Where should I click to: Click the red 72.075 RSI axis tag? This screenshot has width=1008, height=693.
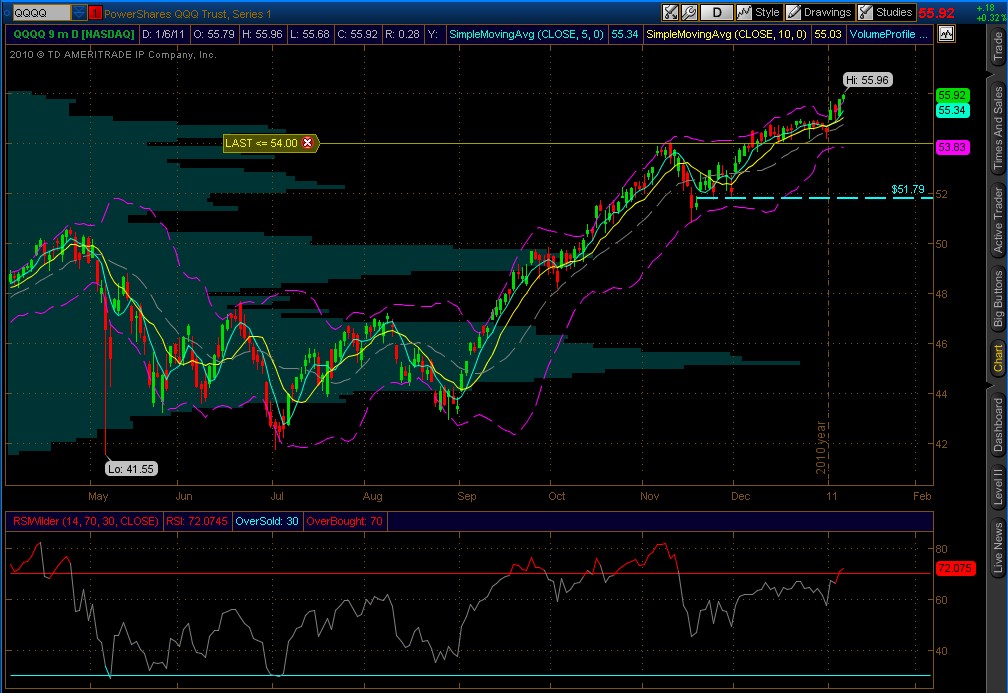tap(955, 568)
